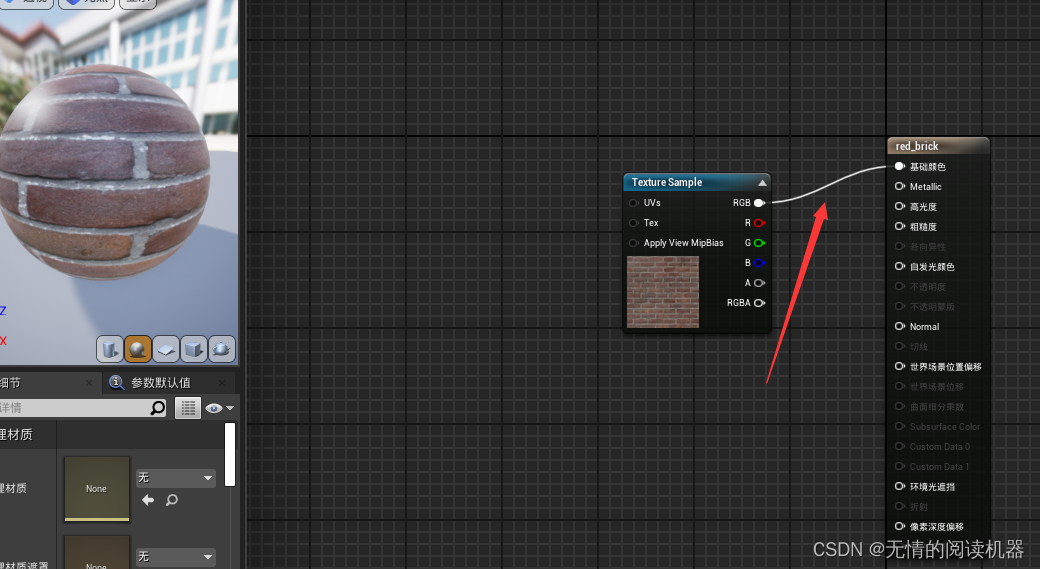
Task: Click the first None material thumbnail
Action: tap(97, 489)
